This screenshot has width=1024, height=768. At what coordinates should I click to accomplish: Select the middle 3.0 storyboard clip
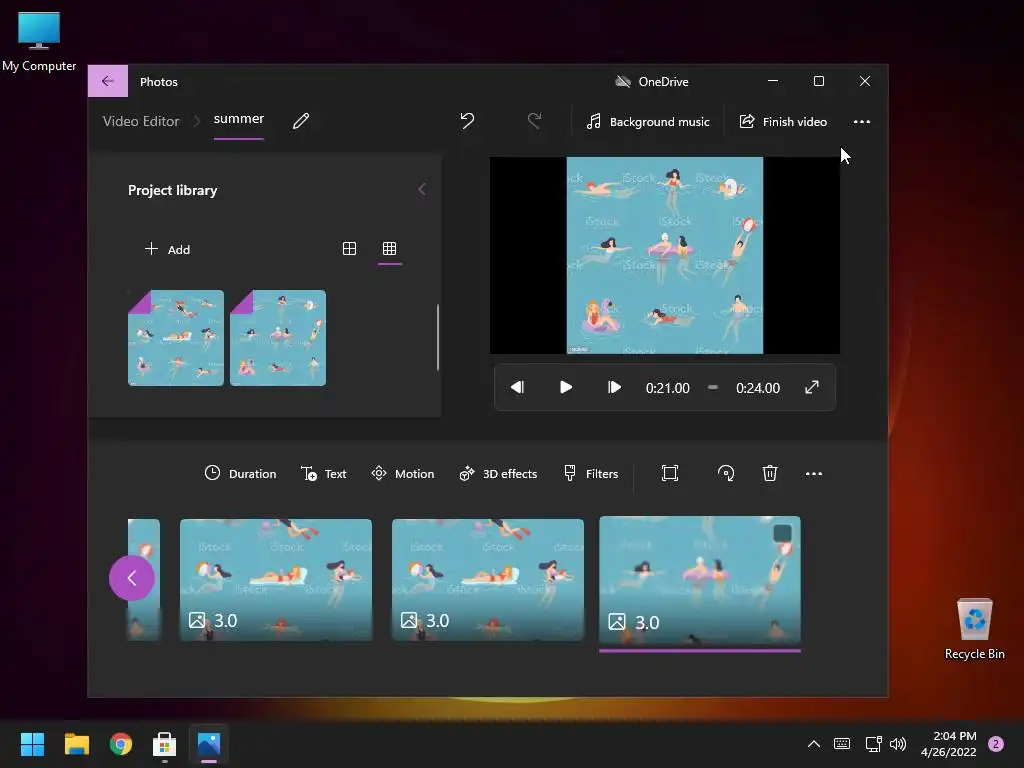pyautogui.click(x=488, y=579)
